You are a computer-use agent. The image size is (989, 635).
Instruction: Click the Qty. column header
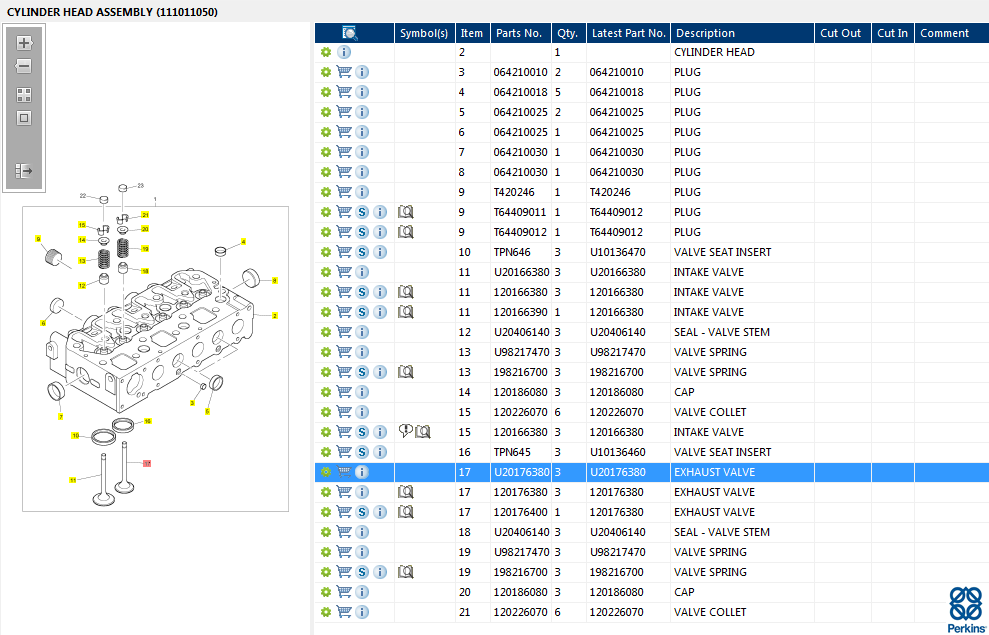coord(567,33)
